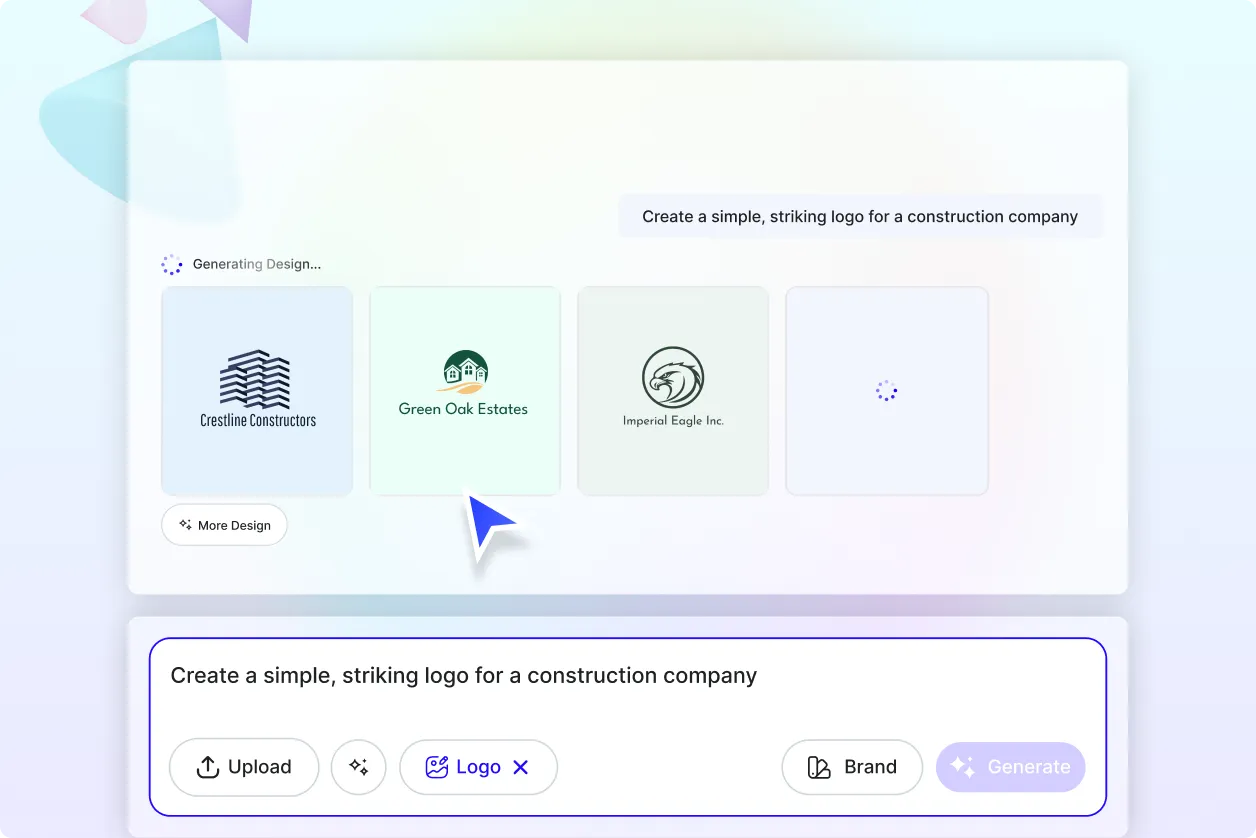
Task: Click the More Design button
Action: coord(224,524)
